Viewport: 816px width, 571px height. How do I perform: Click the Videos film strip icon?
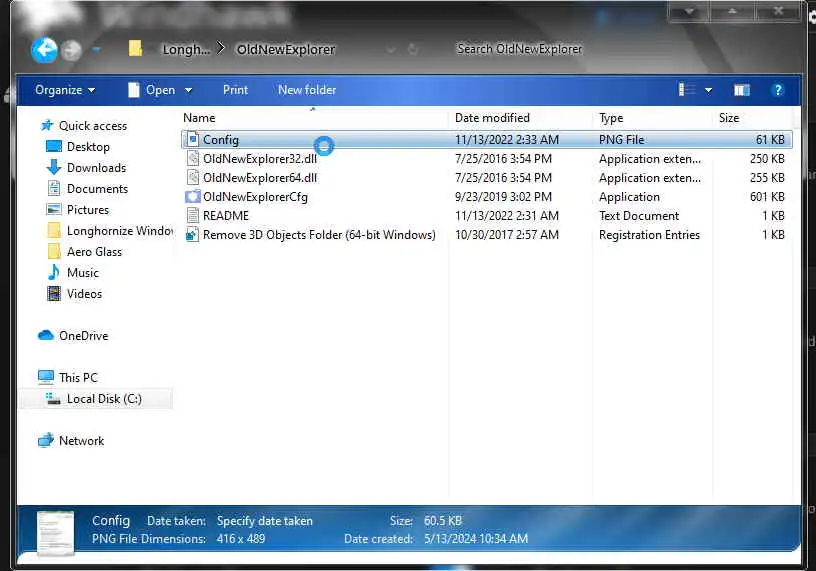pyautogui.click(x=54, y=294)
